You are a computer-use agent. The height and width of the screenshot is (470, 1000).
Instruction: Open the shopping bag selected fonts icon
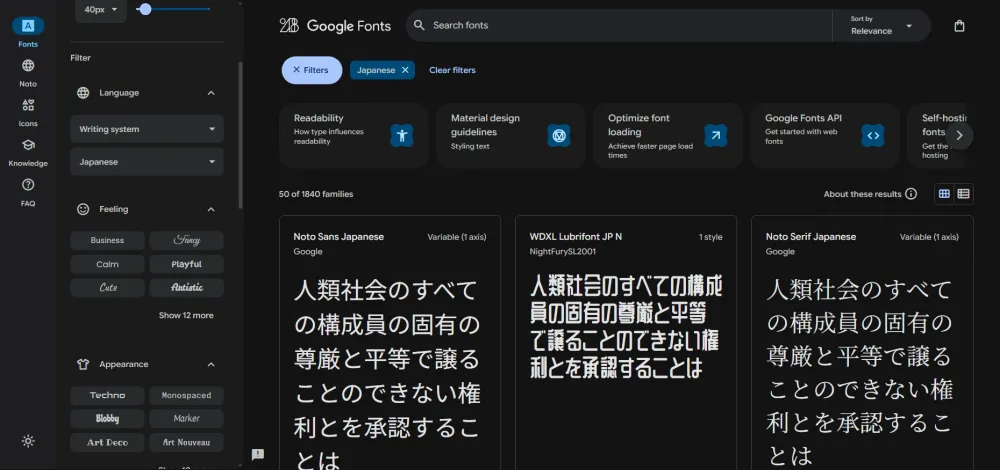point(959,26)
